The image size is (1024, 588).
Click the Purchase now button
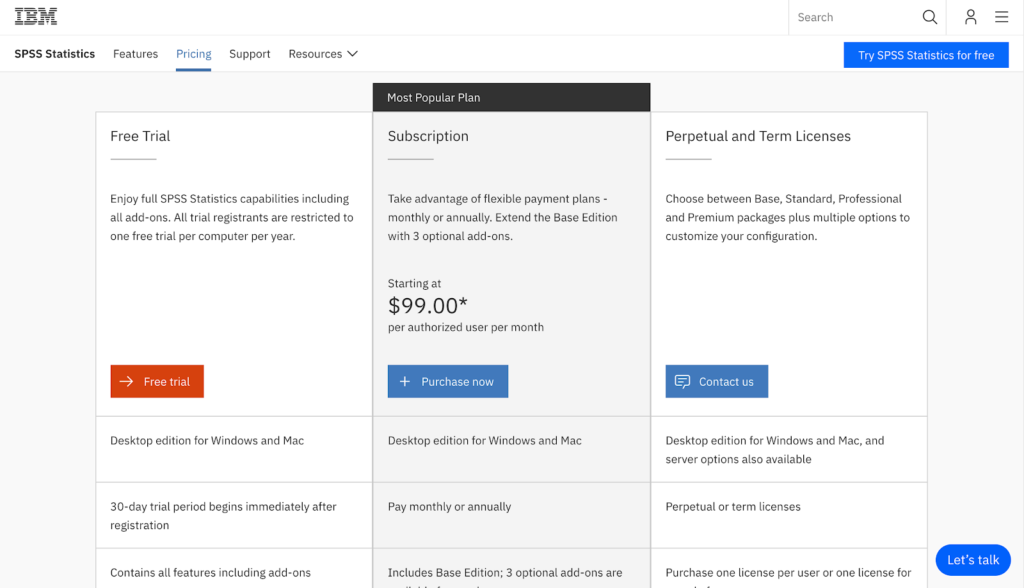[447, 381]
